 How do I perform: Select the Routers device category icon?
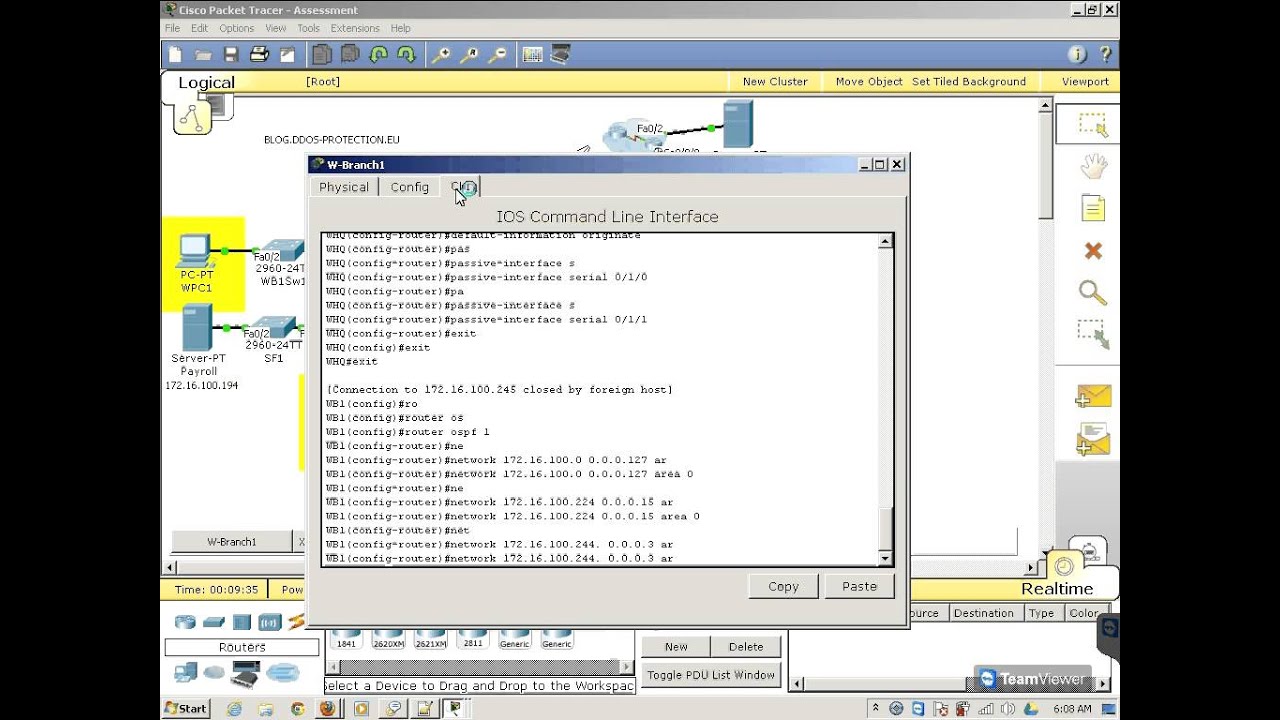pyautogui.click(x=185, y=621)
